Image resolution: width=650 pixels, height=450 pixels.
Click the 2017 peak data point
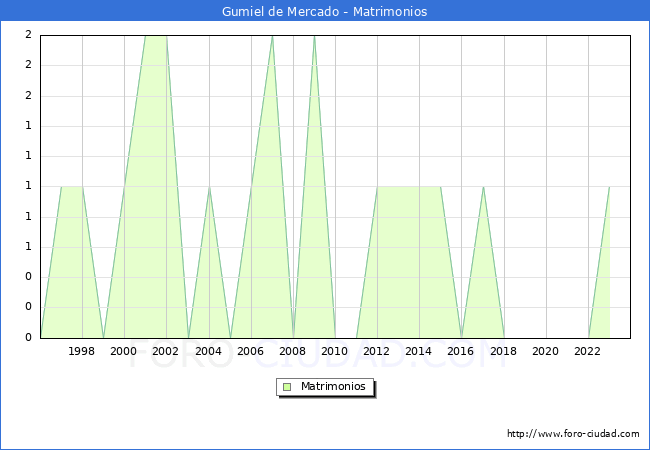click(x=483, y=187)
